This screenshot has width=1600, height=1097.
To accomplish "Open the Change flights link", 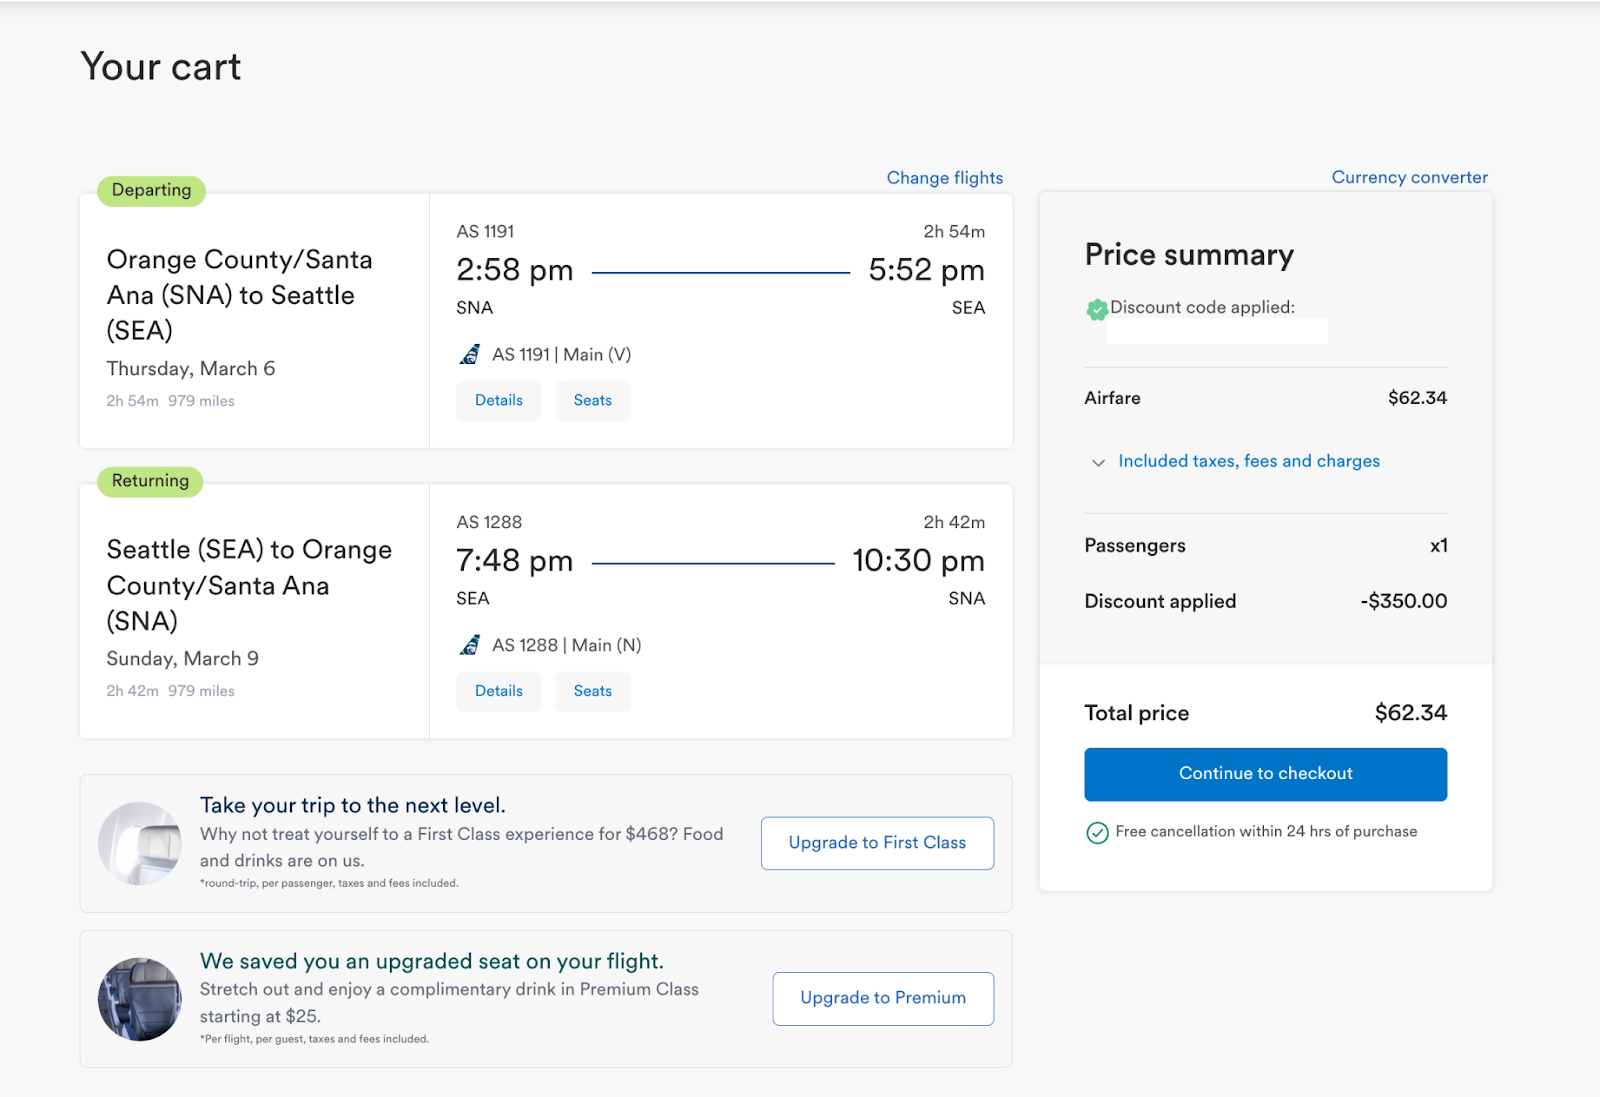I will click(944, 178).
